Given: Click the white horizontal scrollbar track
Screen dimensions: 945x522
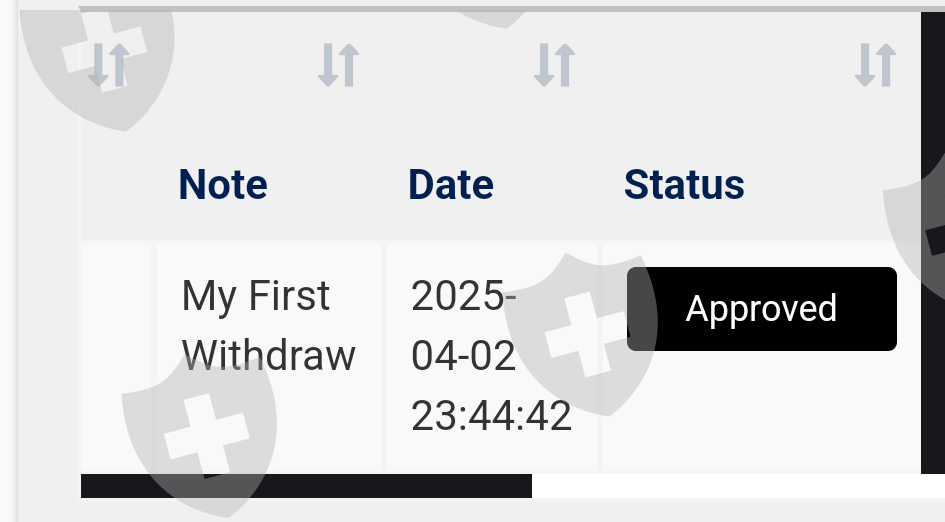Looking at the screenshot, I should click(736, 486).
